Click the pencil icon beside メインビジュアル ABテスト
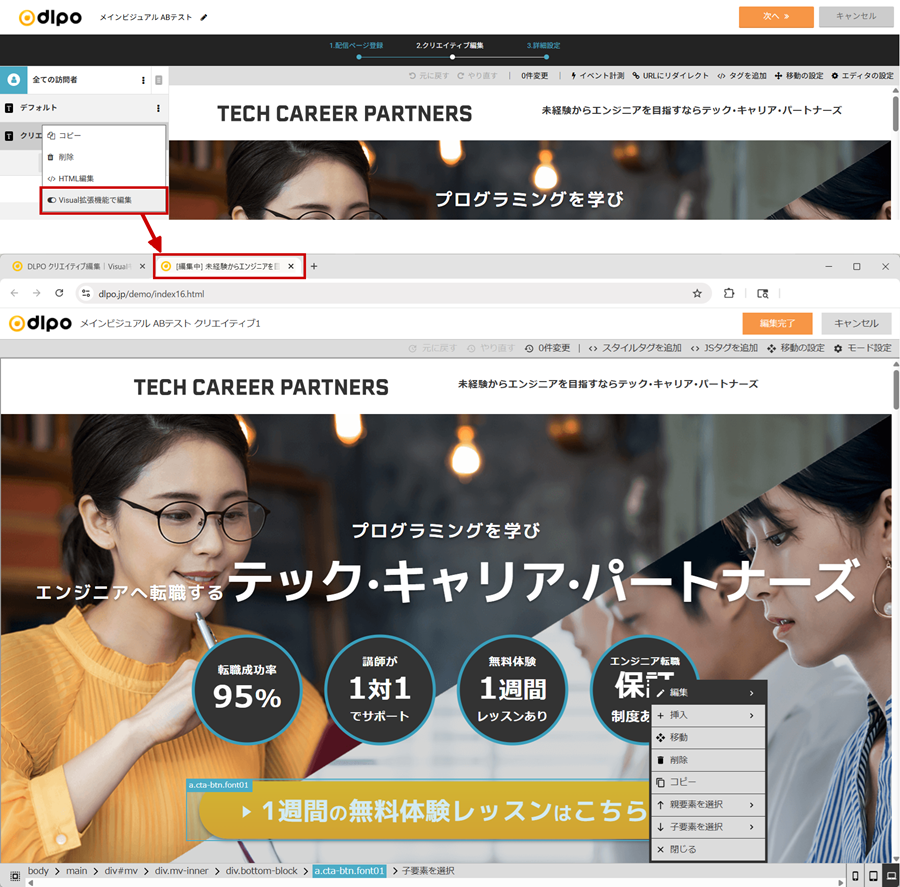 203,18
